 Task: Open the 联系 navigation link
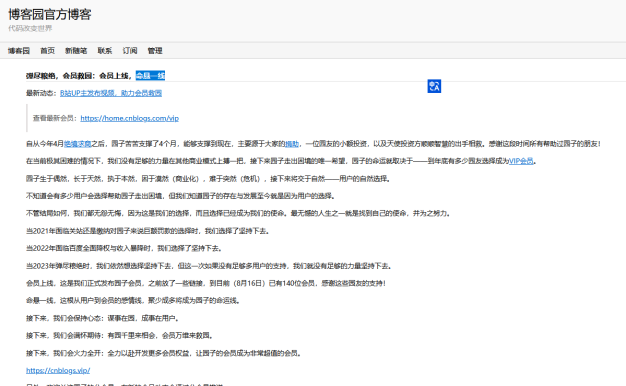[x=105, y=51]
